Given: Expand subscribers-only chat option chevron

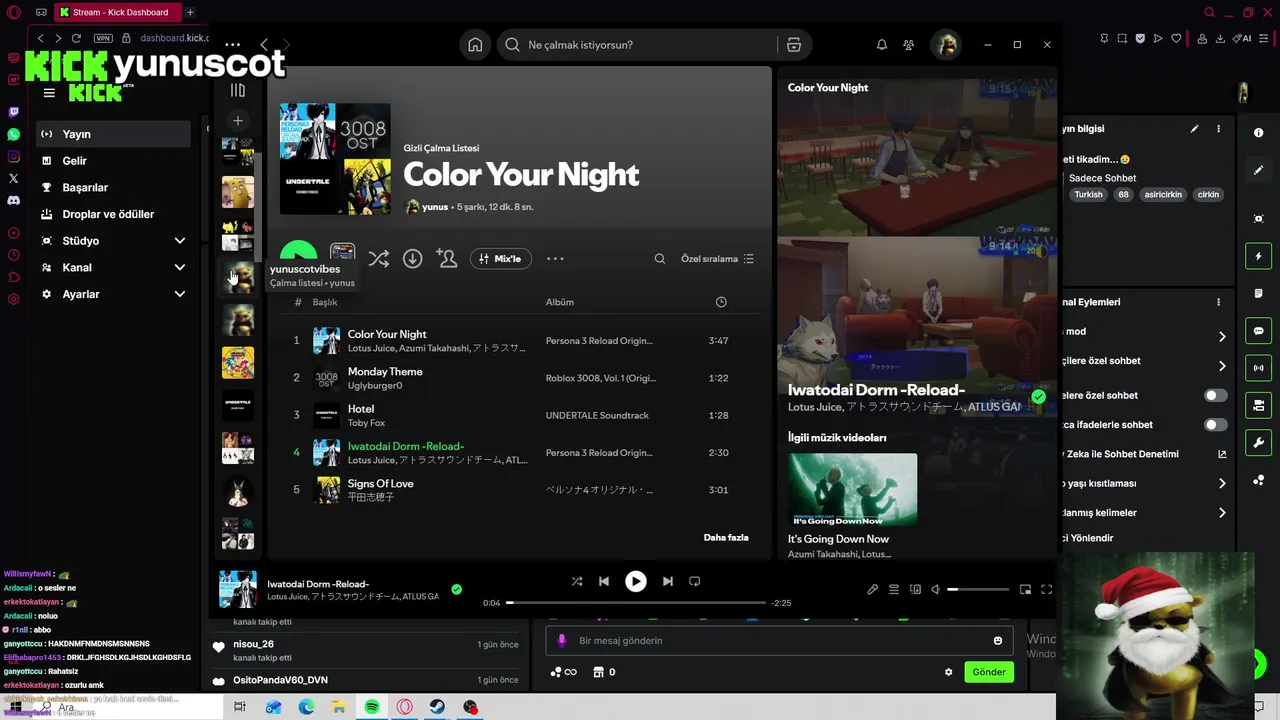Looking at the screenshot, I should [1222, 366].
